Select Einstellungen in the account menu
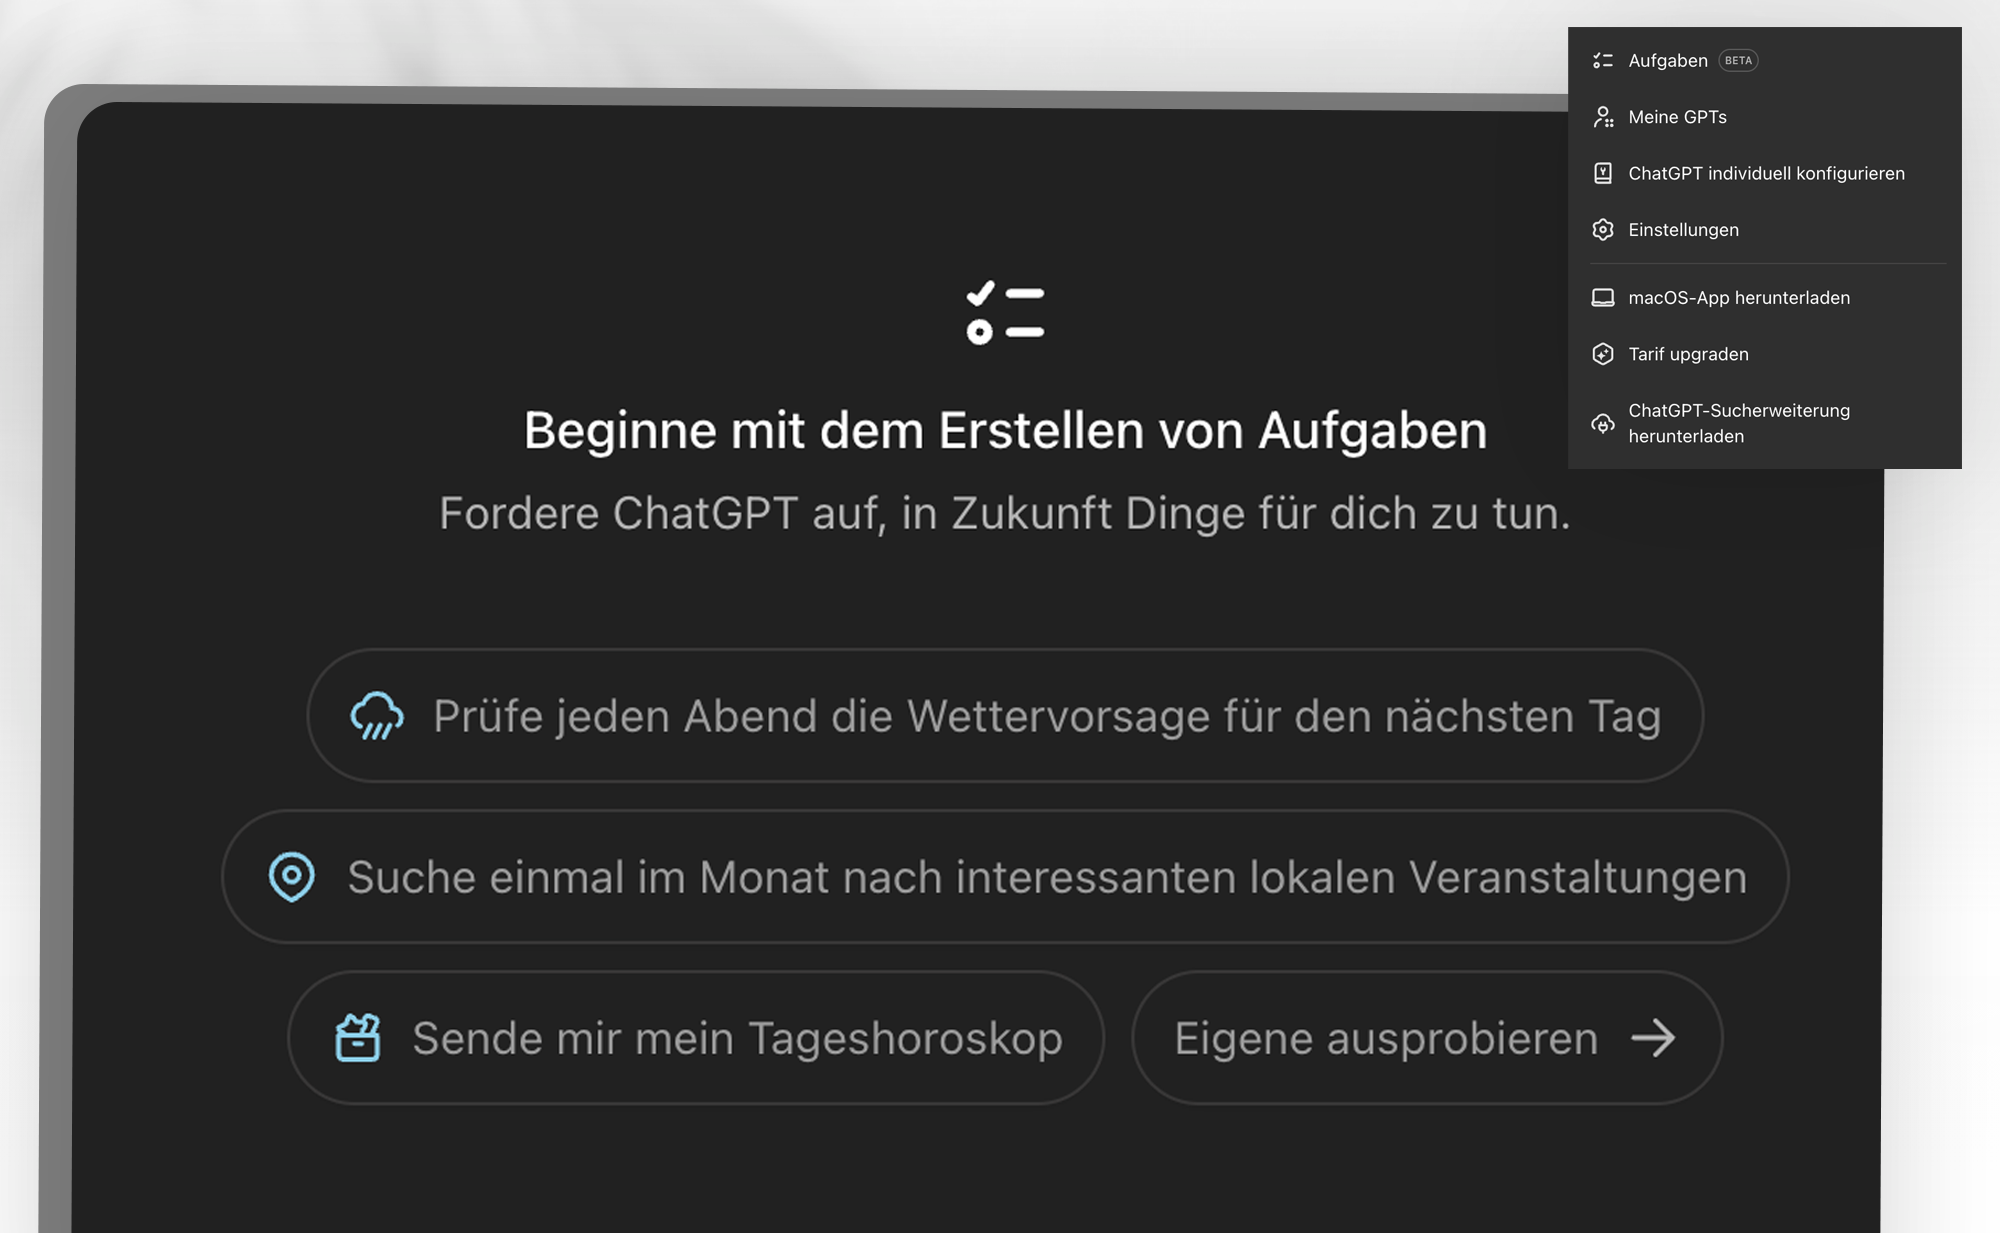 pyautogui.click(x=1684, y=229)
